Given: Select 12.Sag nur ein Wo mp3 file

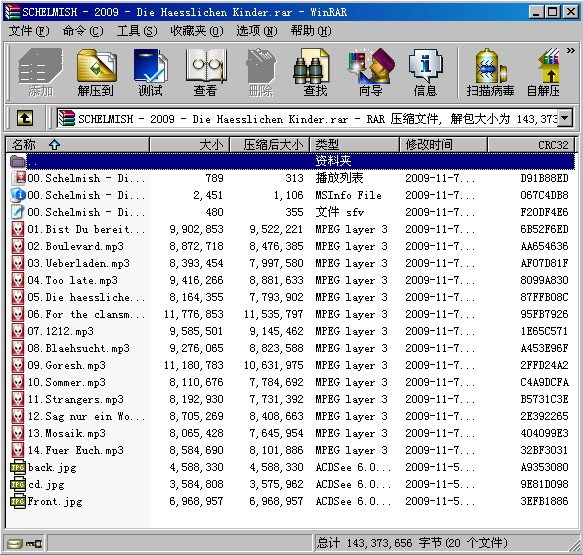Looking at the screenshot, I should click(86, 416).
